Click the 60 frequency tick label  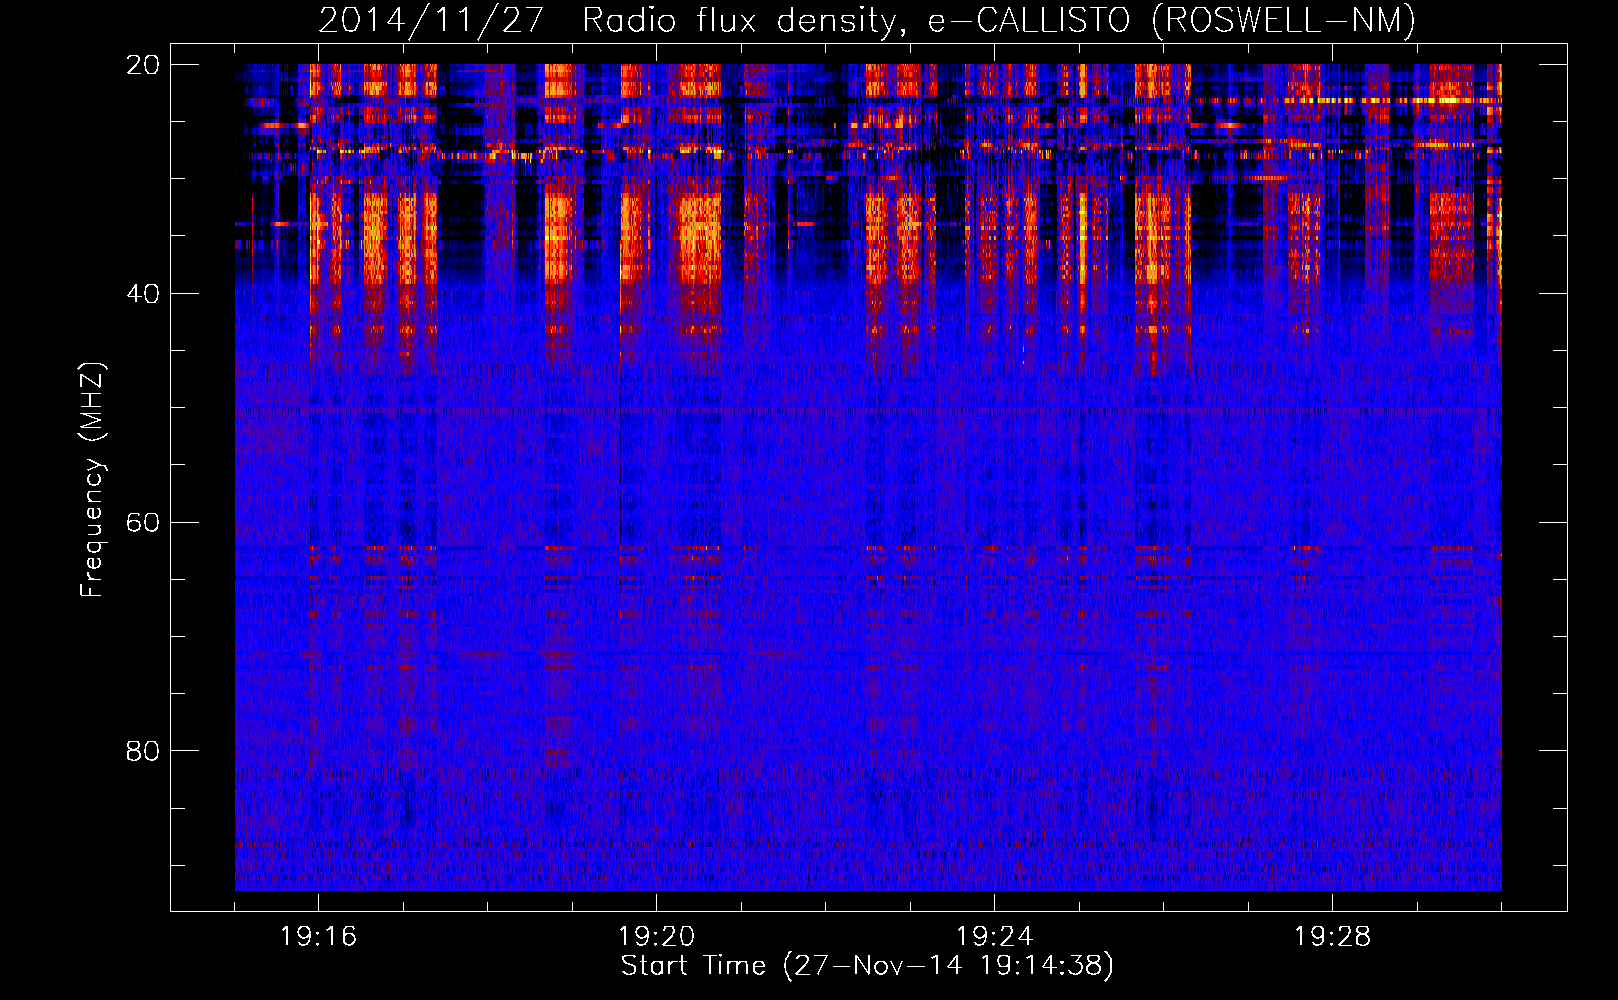[143, 523]
